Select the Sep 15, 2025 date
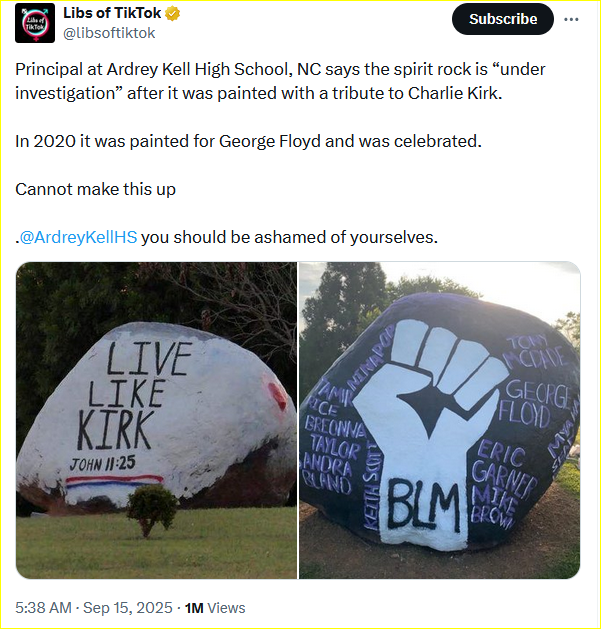This screenshot has width=601, height=629. pos(128,608)
